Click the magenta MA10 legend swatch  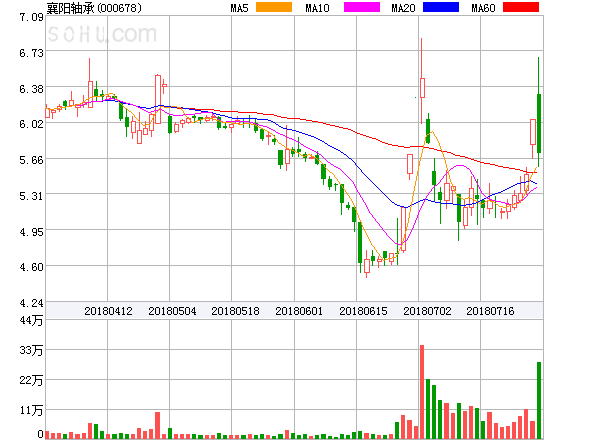pos(362,7)
